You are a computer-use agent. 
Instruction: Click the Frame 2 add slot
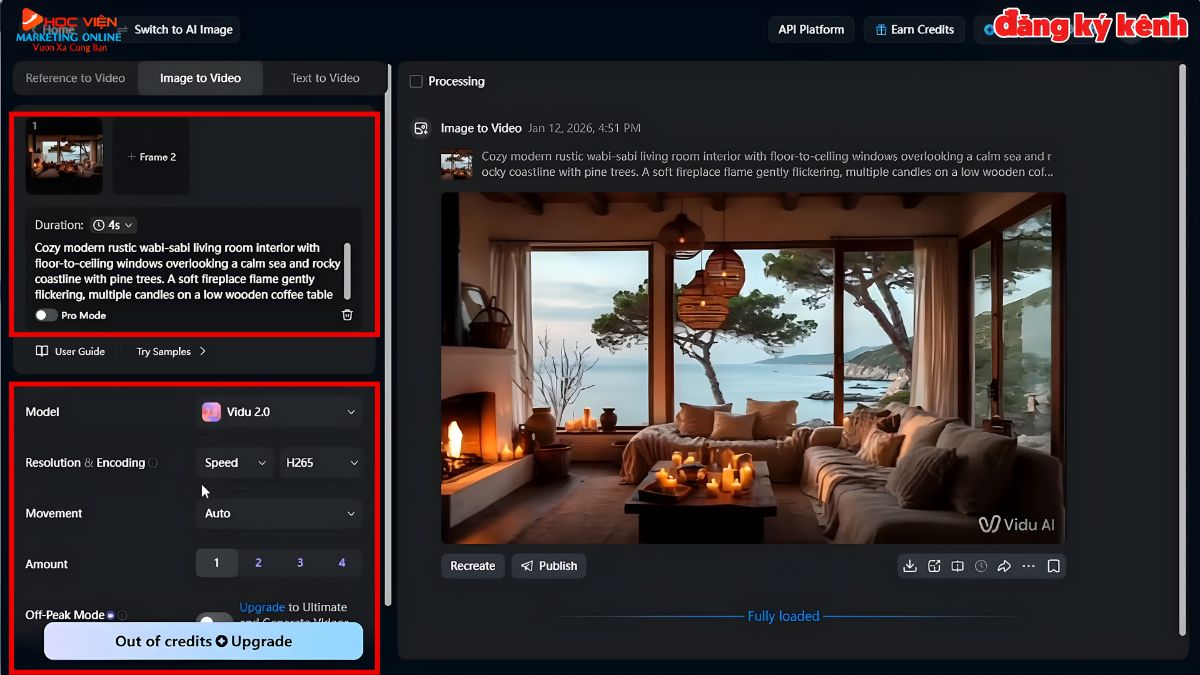(150, 156)
